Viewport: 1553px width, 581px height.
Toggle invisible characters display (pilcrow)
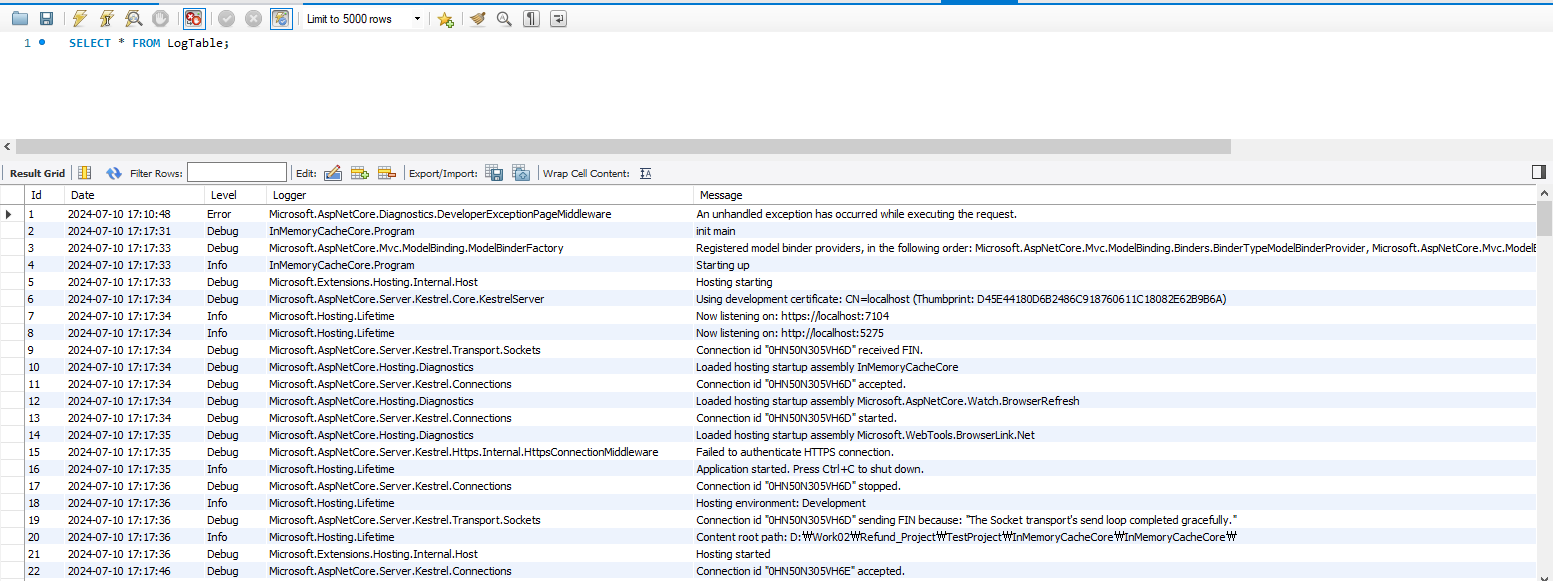(532, 19)
